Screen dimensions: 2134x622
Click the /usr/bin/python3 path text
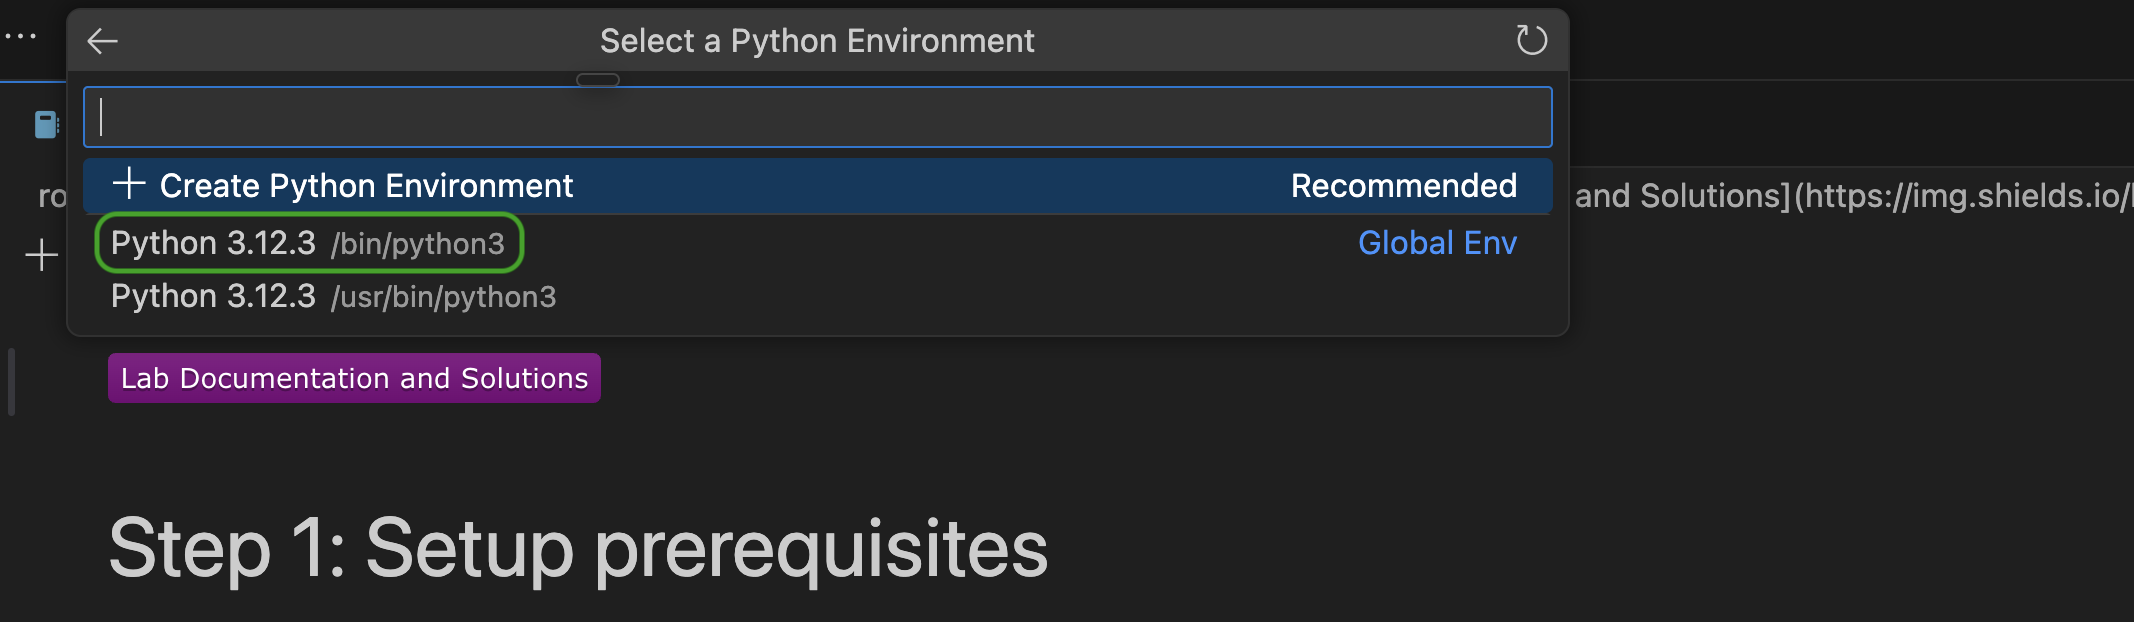444,298
